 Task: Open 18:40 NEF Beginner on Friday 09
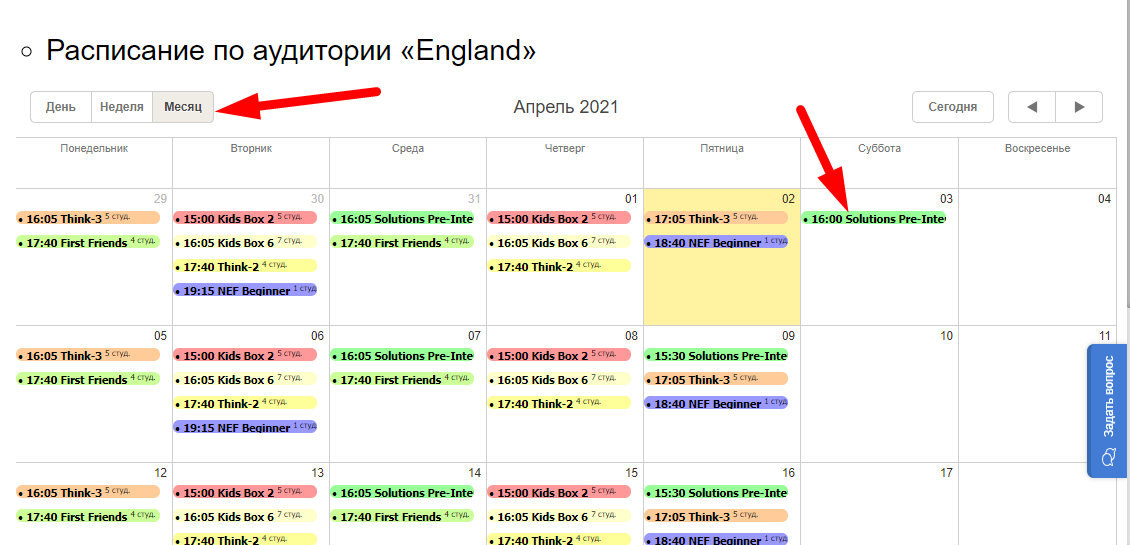[x=716, y=403]
